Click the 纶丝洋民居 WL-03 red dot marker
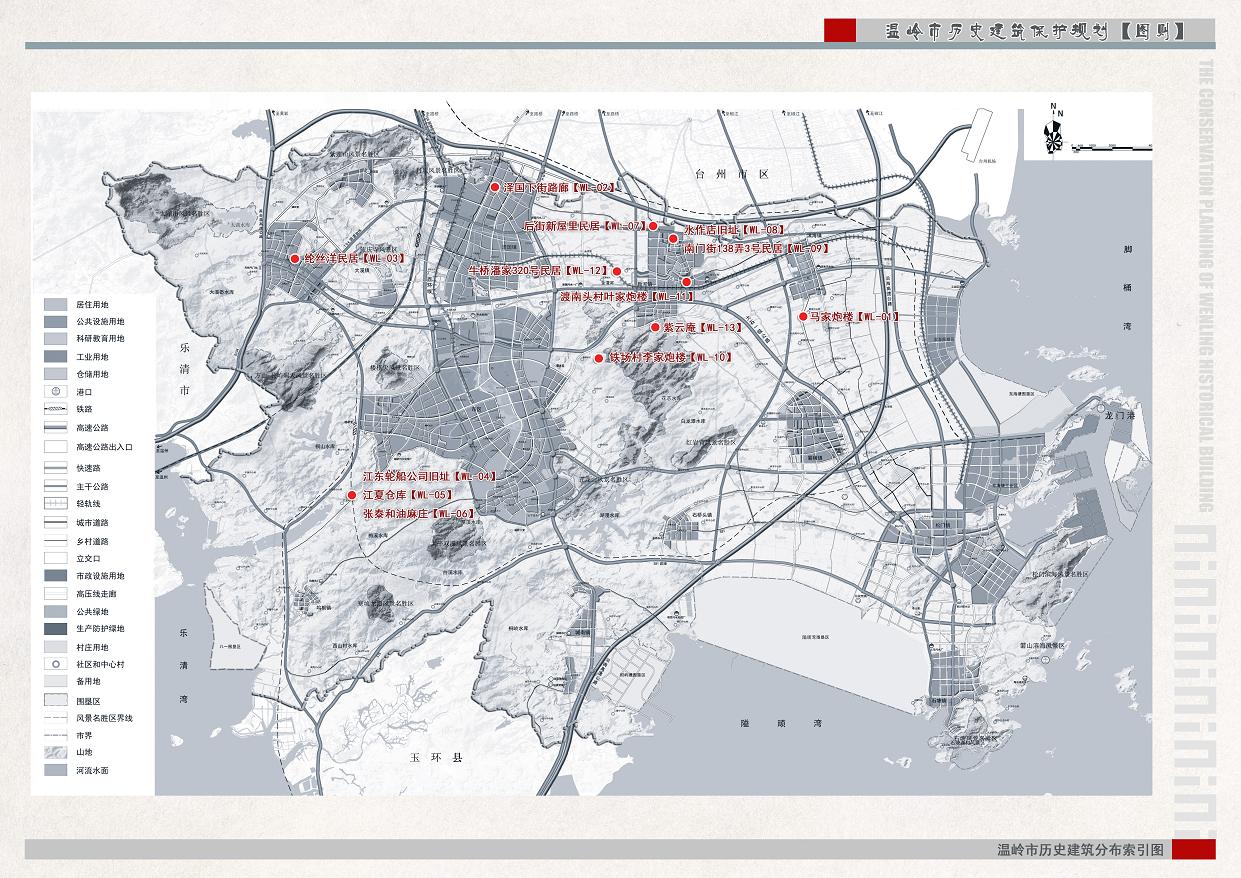1241x878 pixels. (295, 259)
